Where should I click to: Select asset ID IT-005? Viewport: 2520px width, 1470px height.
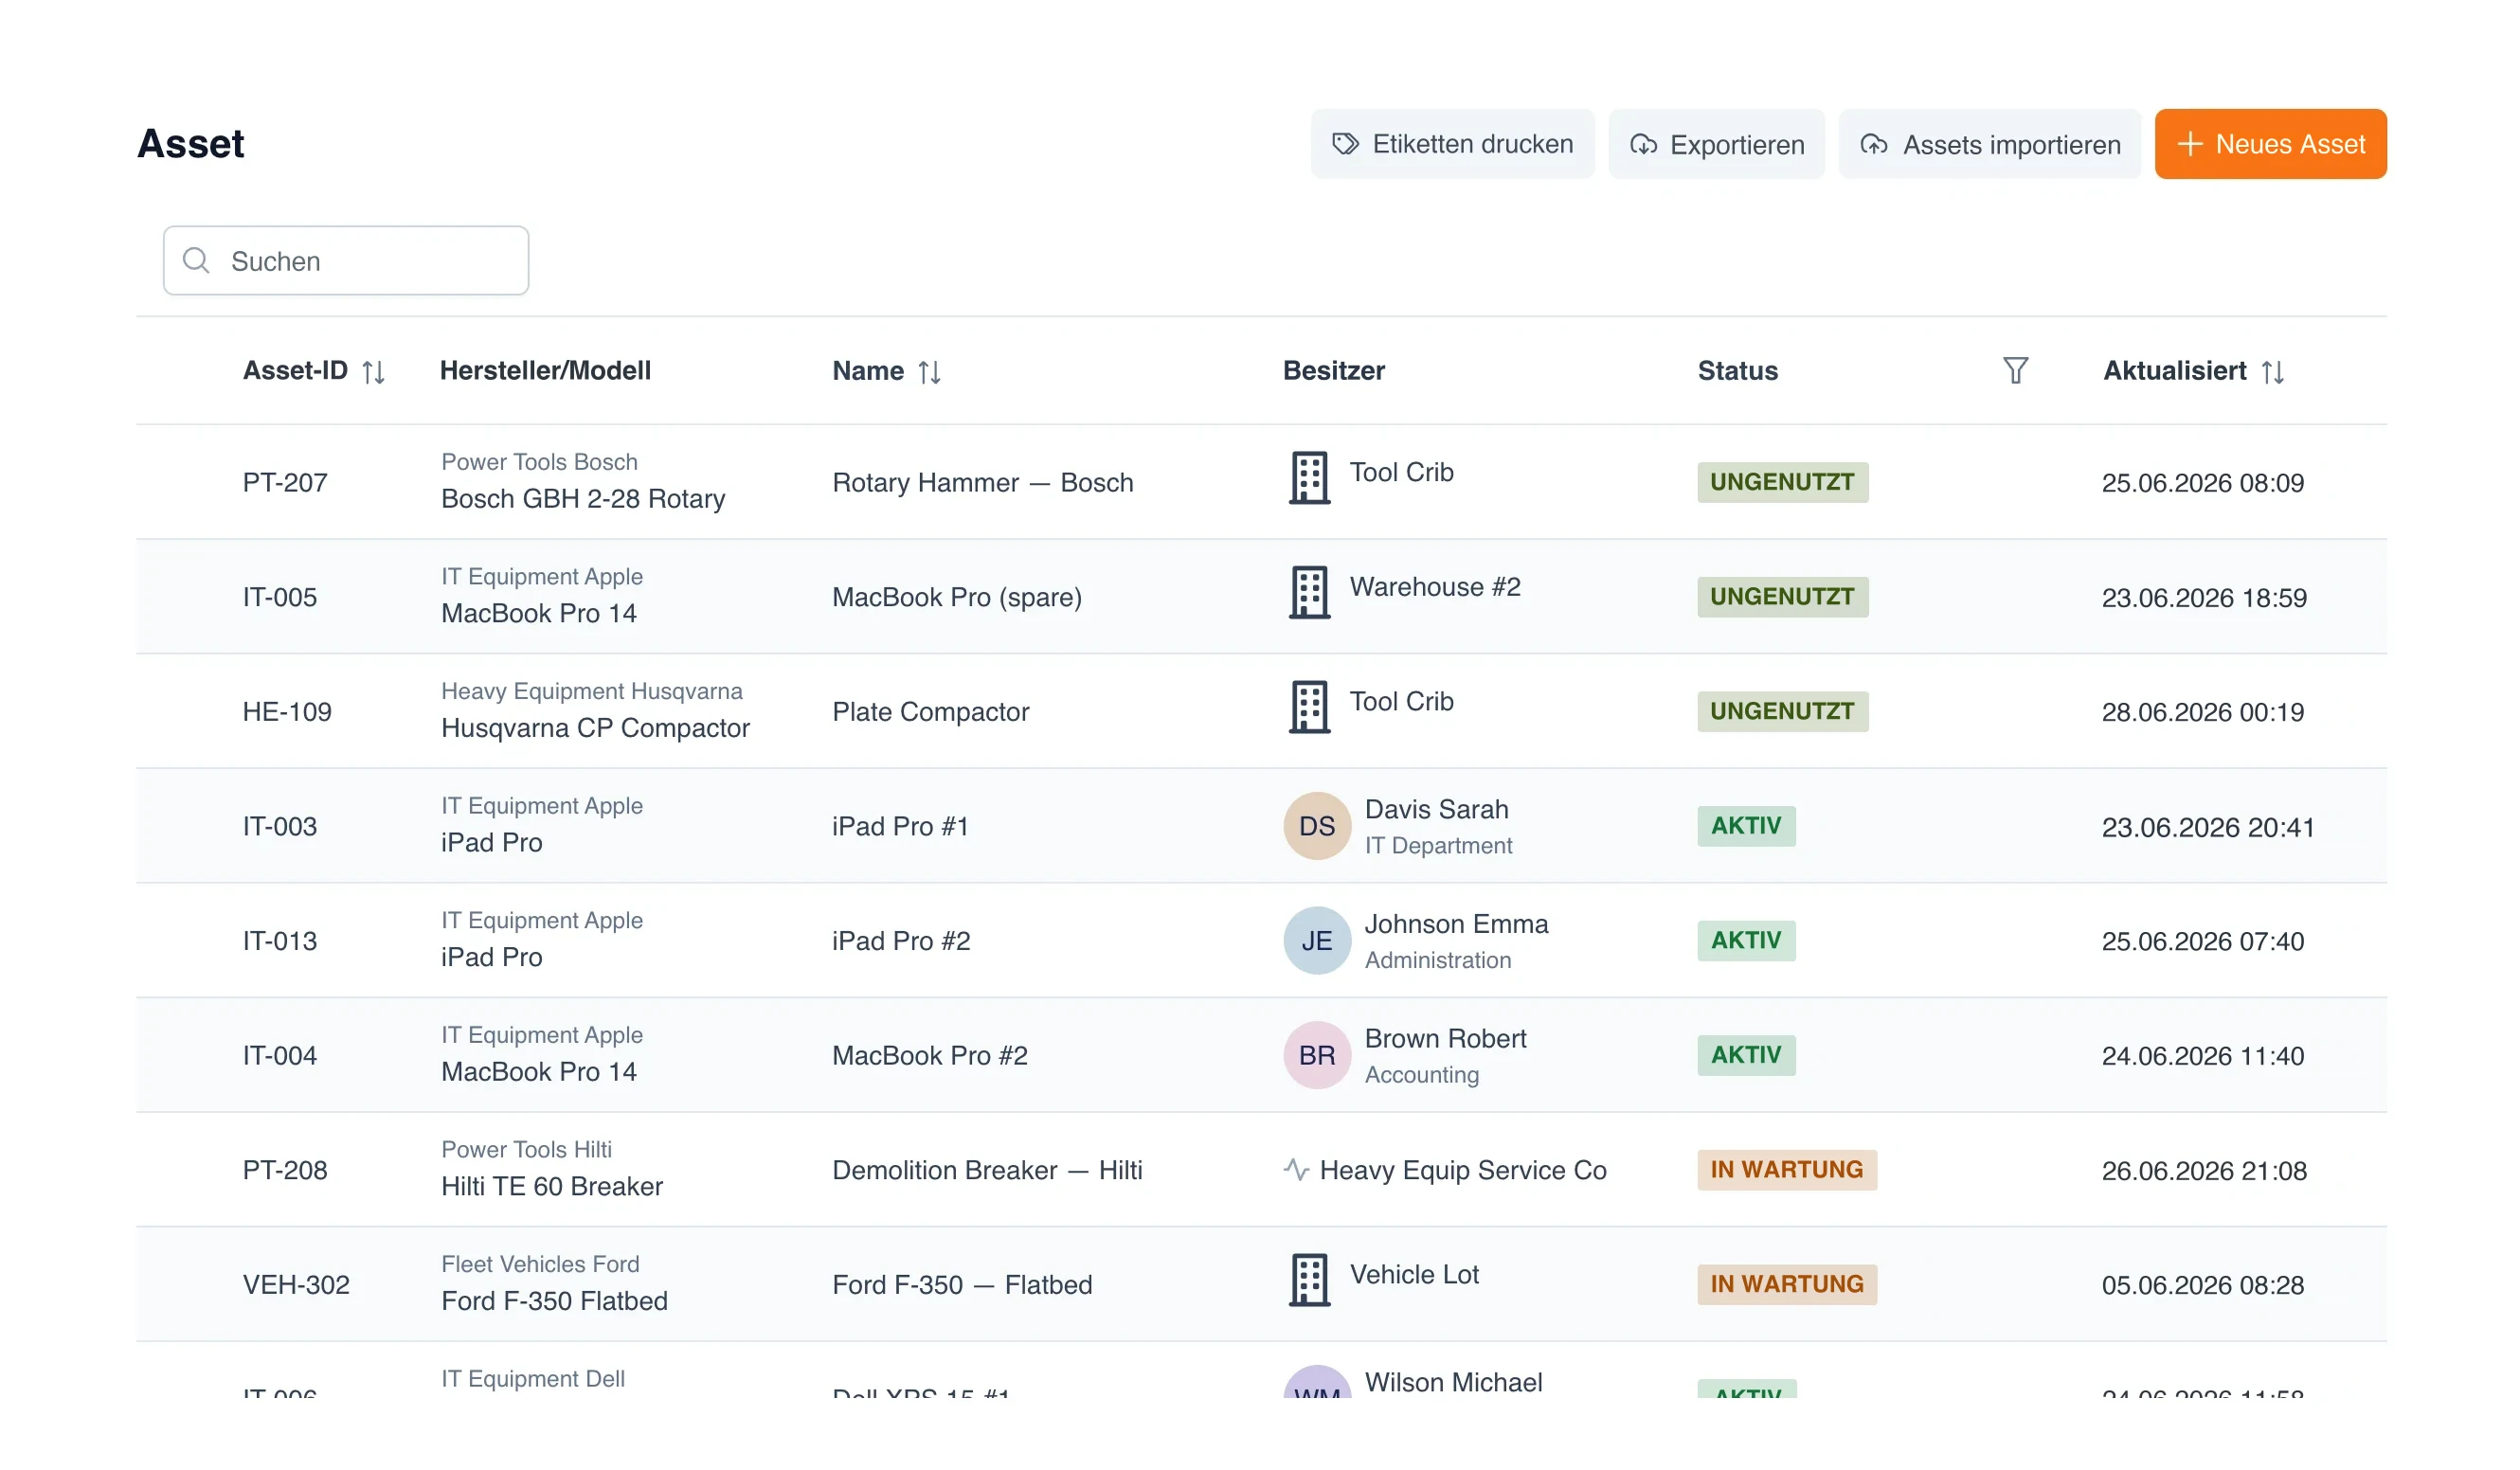tap(280, 597)
